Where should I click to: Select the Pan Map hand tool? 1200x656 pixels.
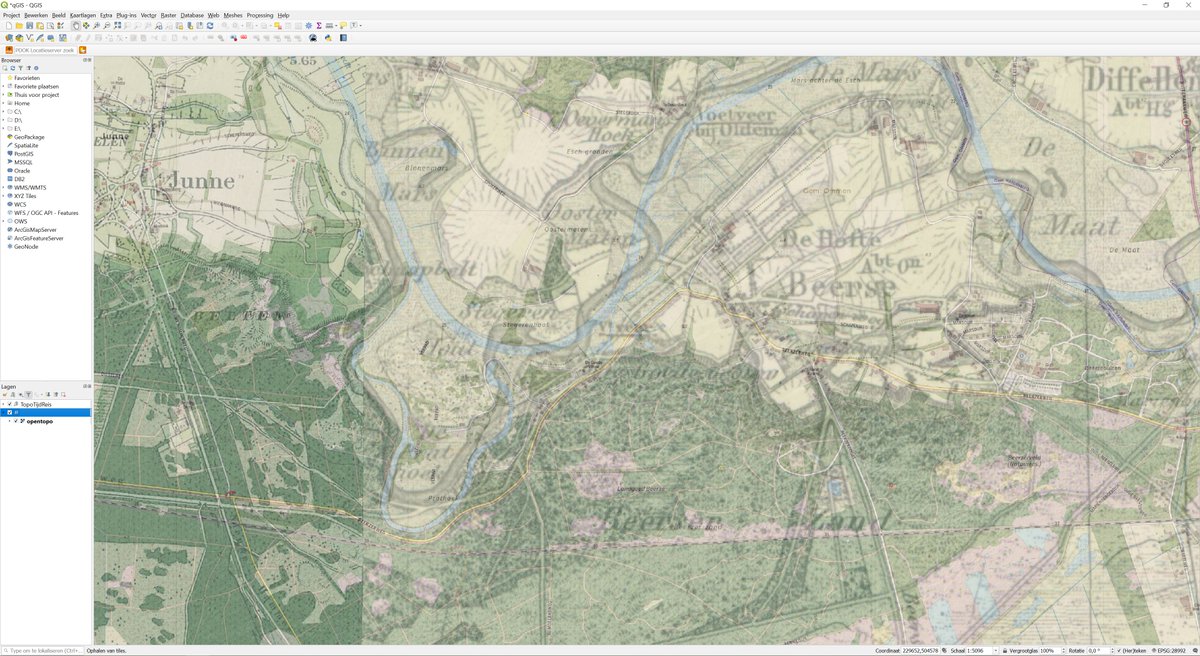coord(76,26)
